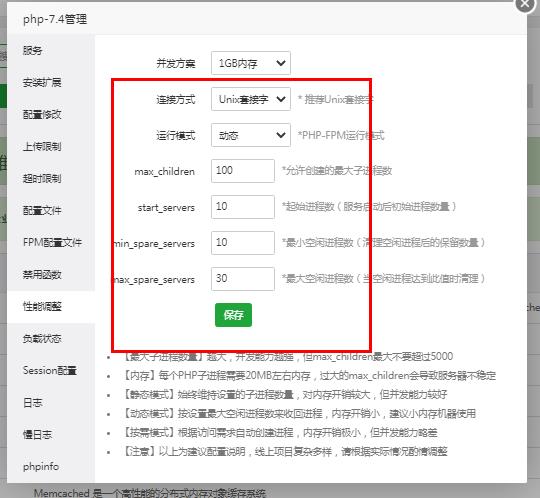
Task: Click the start_servers input field
Action: pos(243,207)
